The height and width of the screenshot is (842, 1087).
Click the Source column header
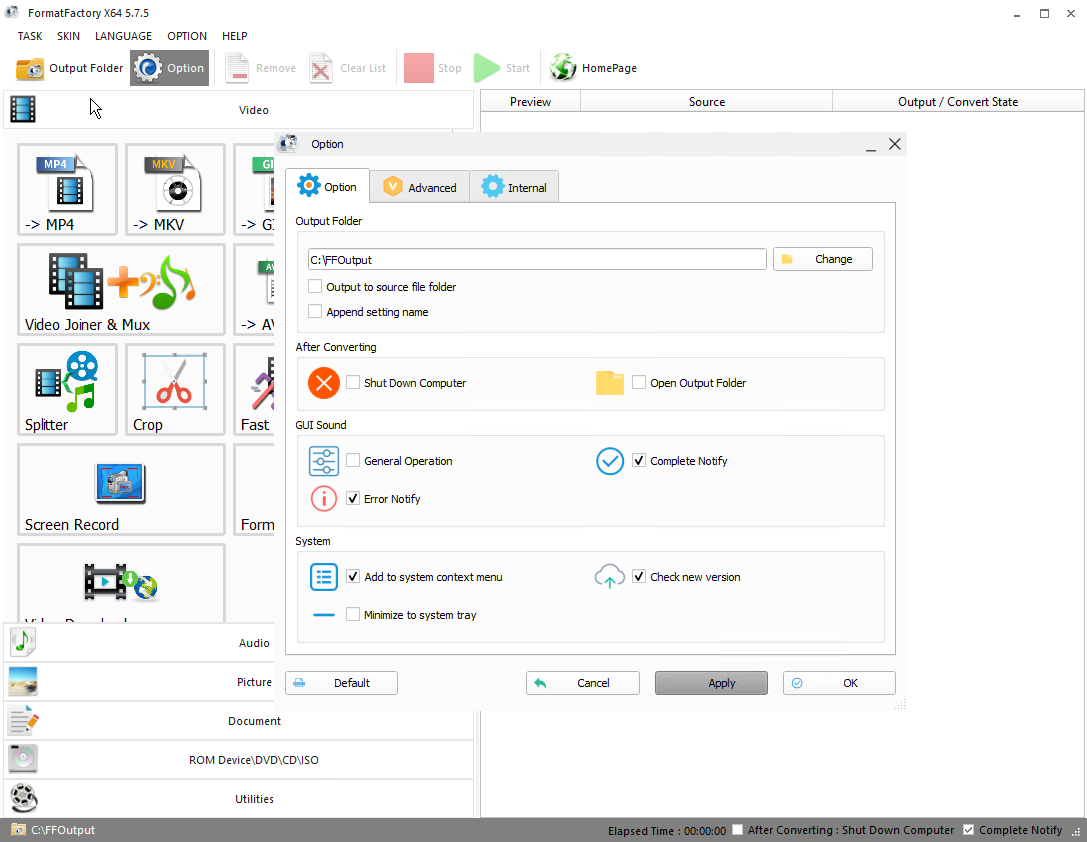tap(706, 101)
